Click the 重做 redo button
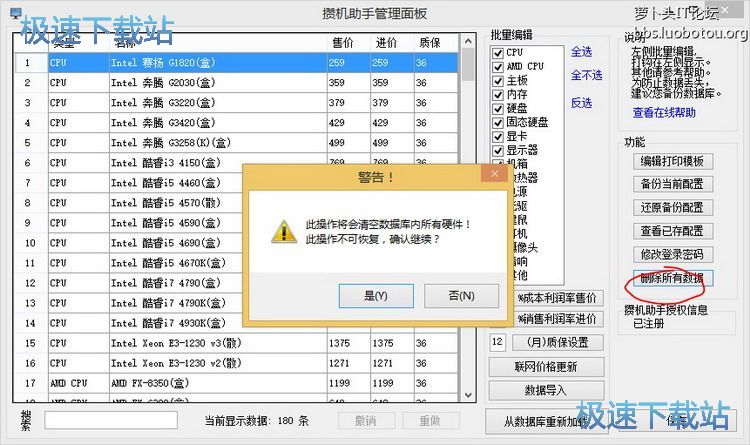Image resolution: width=750 pixels, height=445 pixels. point(430,421)
